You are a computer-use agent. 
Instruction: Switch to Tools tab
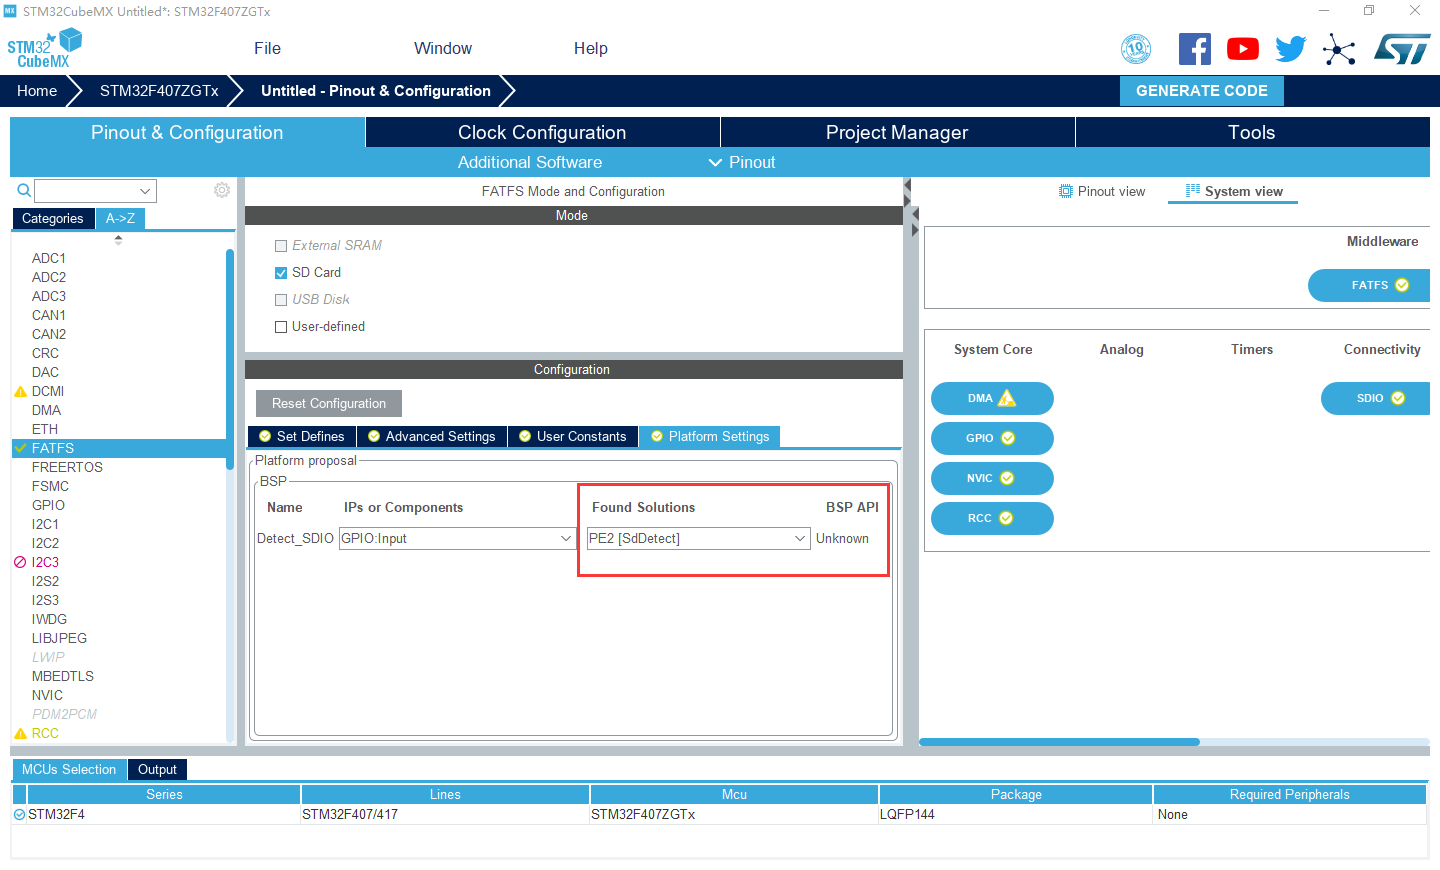point(1252,132)
